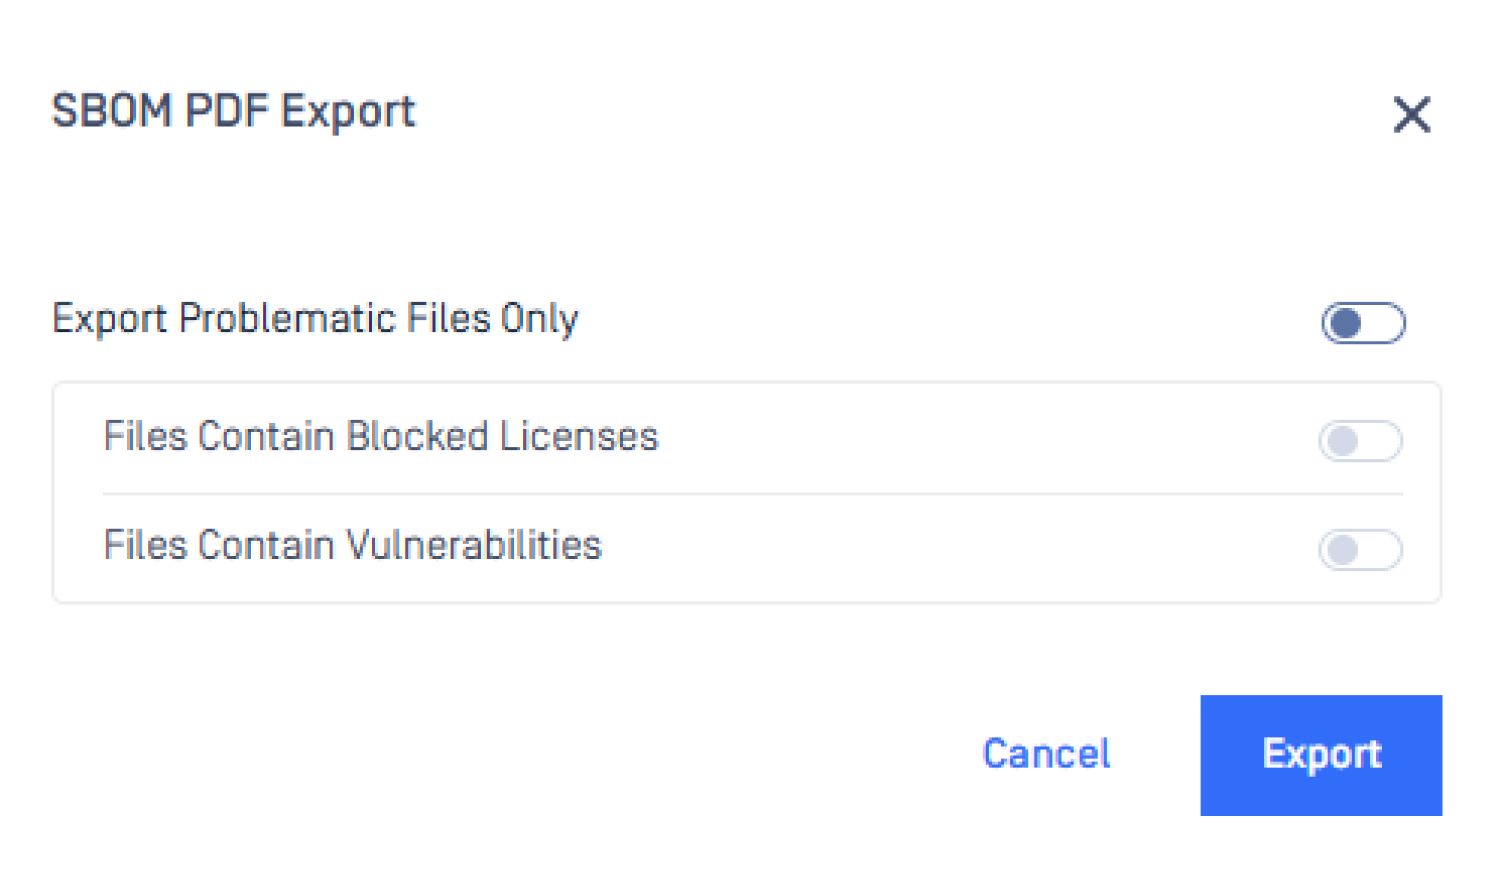Screen dimensions: 1500x873
Task: Click empty track of Problematic Files Only switch
Action: (x=1382, y=323)
